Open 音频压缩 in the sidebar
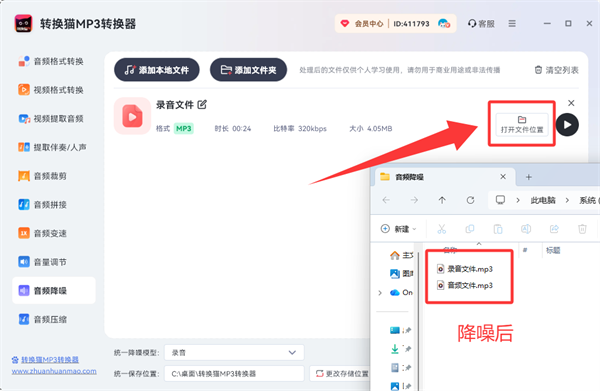The height and width of the screenshot is (391, 600). pyautogui.click(x=43, y=319)
